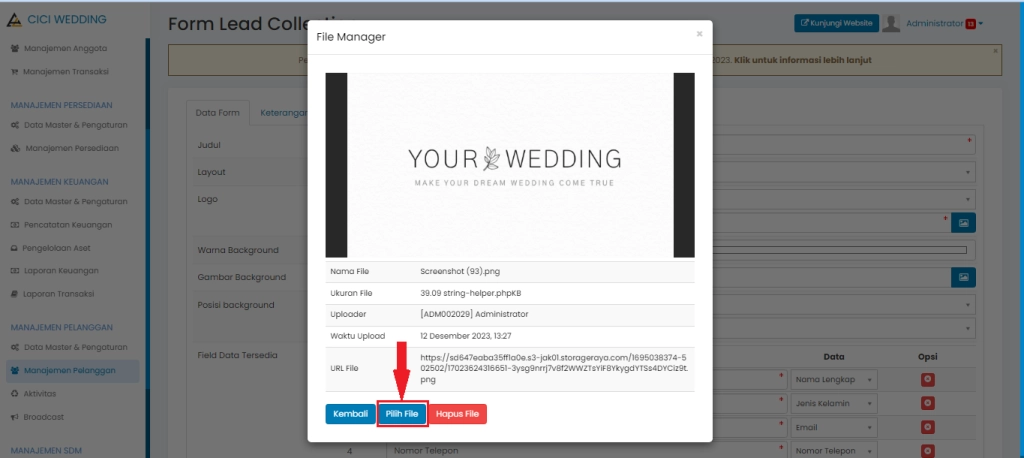This screenshot has height=458, width=1024.
Task: Switch to the Data Form tab
Action: 217,113
